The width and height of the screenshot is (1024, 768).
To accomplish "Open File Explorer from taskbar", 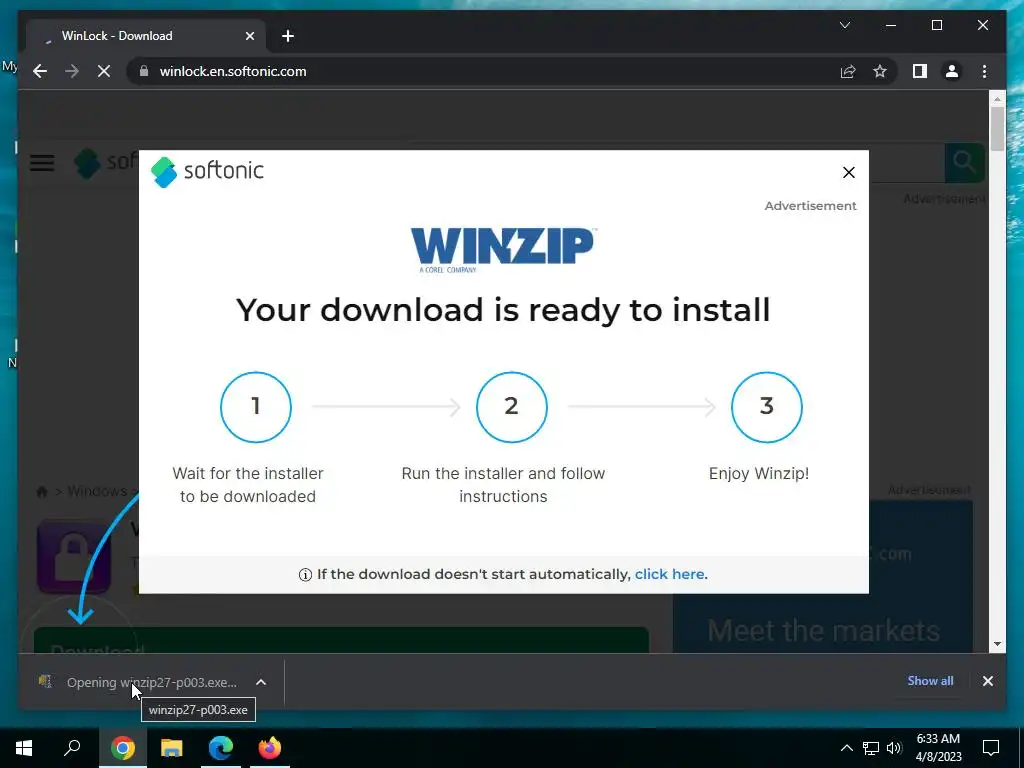I will point(172,748).
